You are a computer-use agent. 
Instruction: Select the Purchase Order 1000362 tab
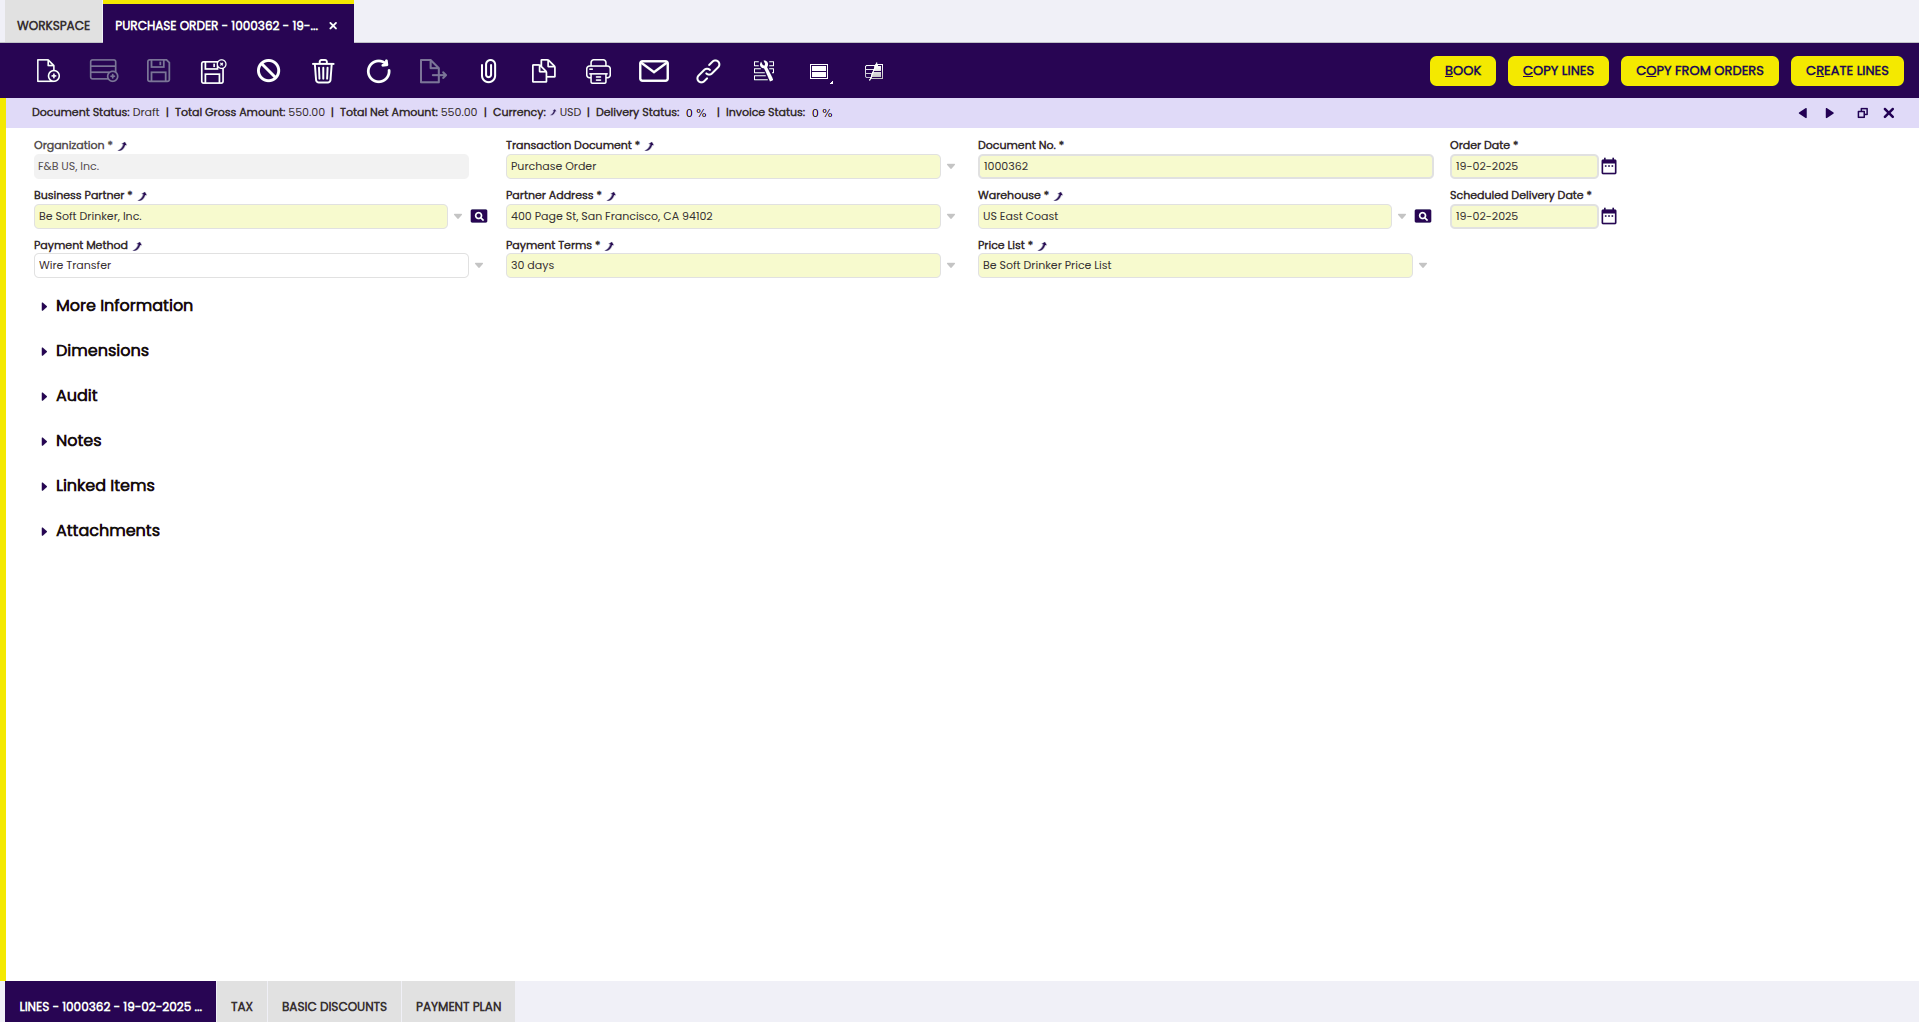point(216,26)
